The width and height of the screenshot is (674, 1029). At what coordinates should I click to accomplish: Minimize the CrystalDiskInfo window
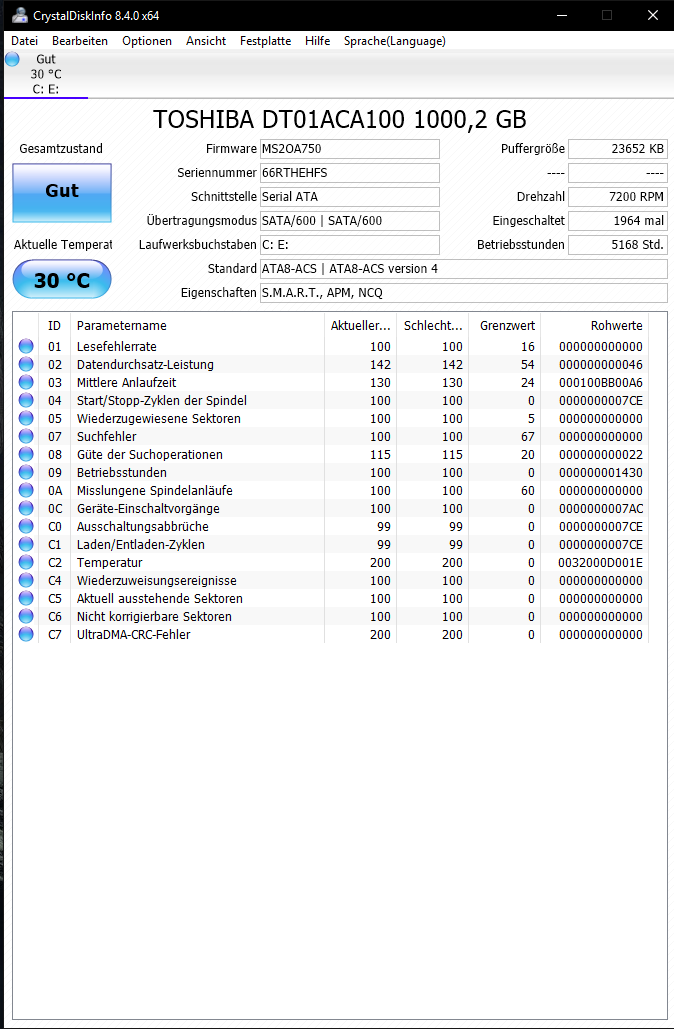[x=561, y=15]
